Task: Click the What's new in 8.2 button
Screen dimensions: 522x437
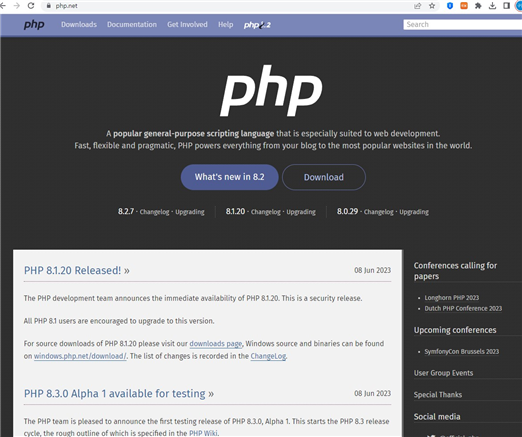Action: [x=229, y=177]
